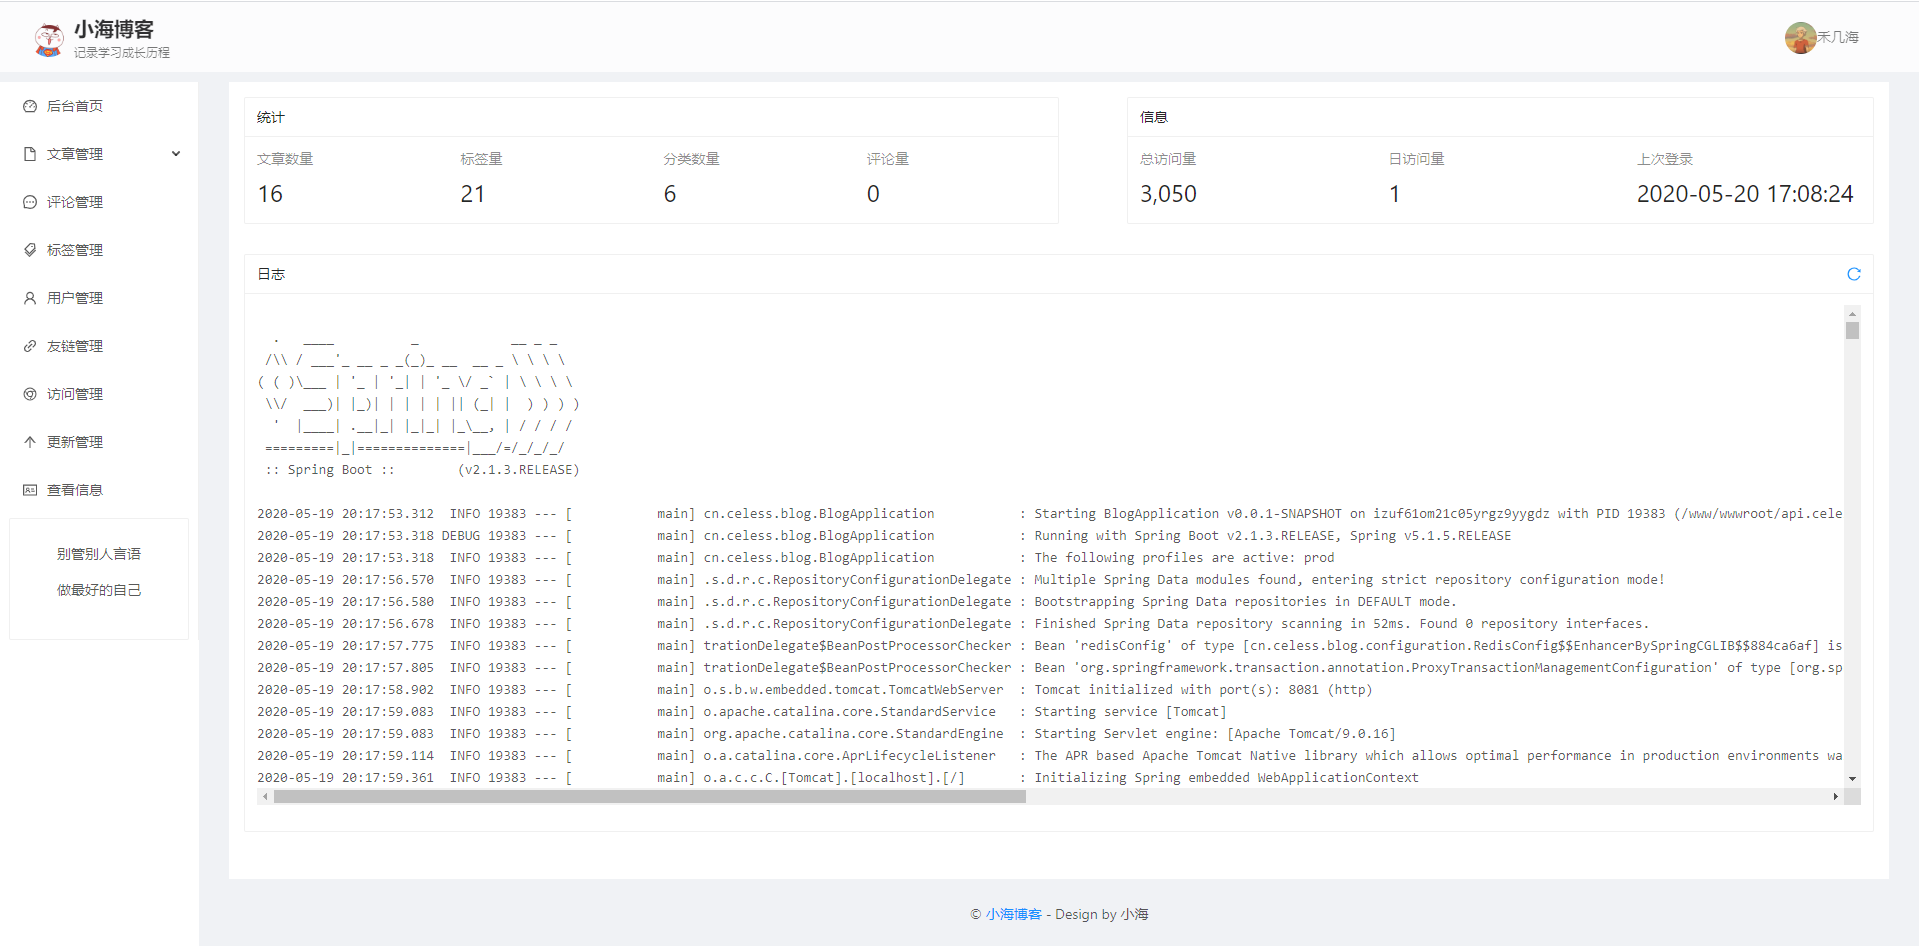
Task: Click the 小海博客 footer link
Action: [x=1013, y=914]
